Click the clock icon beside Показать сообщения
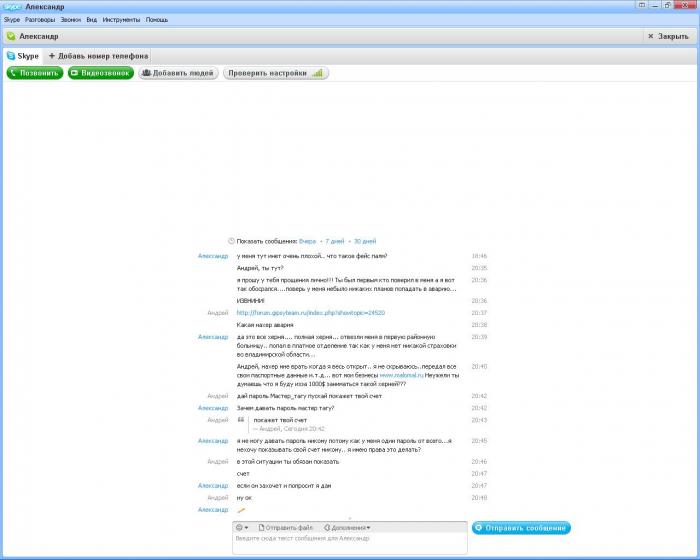 (231, 241)
